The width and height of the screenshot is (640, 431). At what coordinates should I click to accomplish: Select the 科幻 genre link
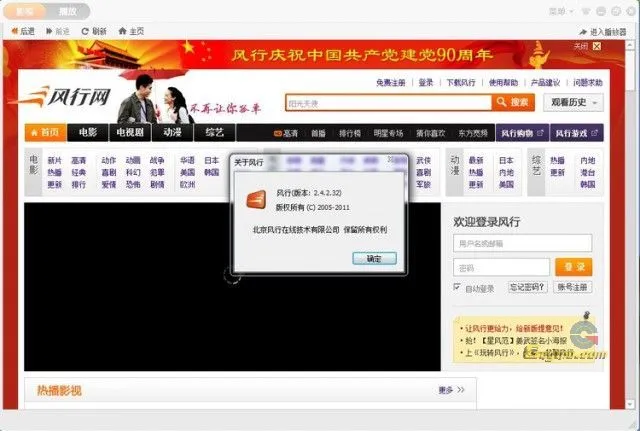click(x=133, y=173)
